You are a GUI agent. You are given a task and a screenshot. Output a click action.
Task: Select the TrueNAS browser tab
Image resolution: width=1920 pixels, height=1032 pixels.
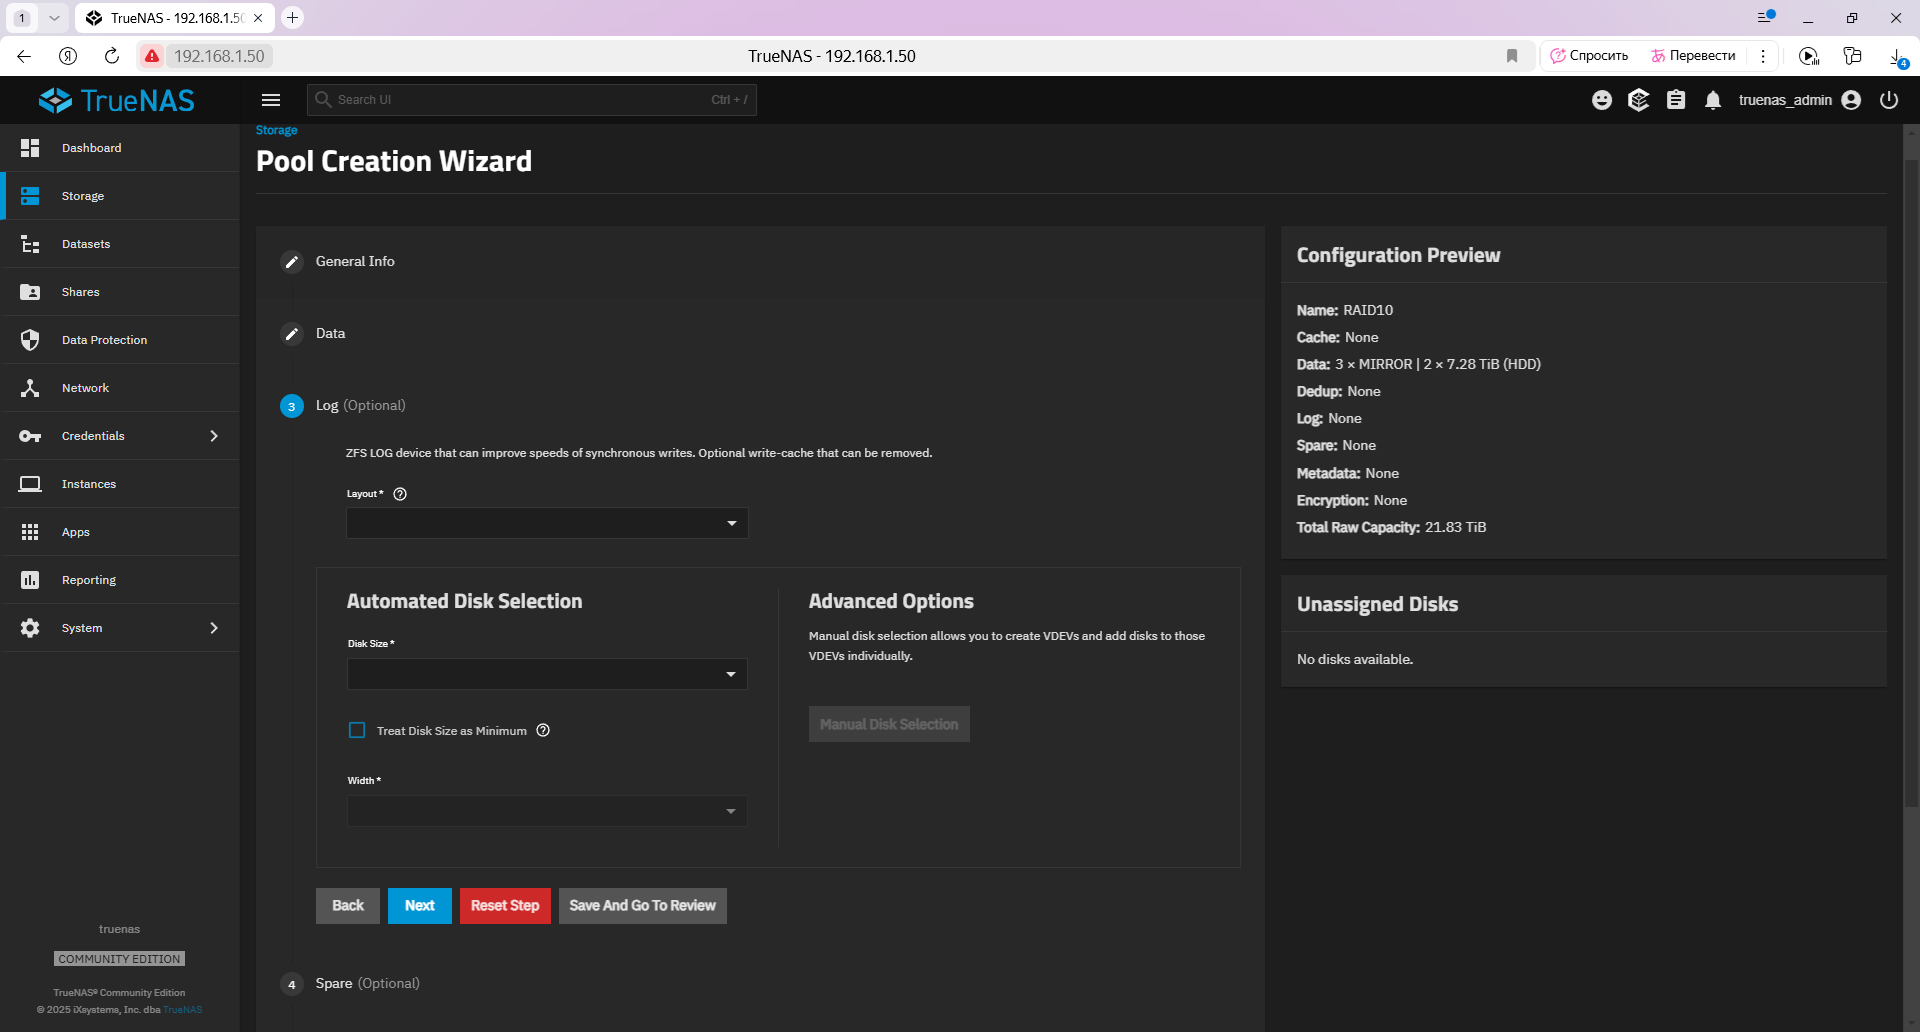point(175,18)
